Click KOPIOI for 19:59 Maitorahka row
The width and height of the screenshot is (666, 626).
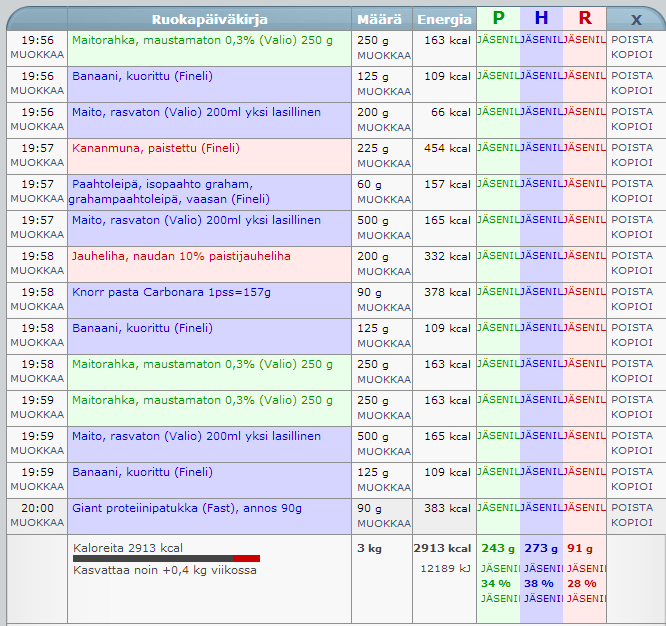click(x=632, y=415)
